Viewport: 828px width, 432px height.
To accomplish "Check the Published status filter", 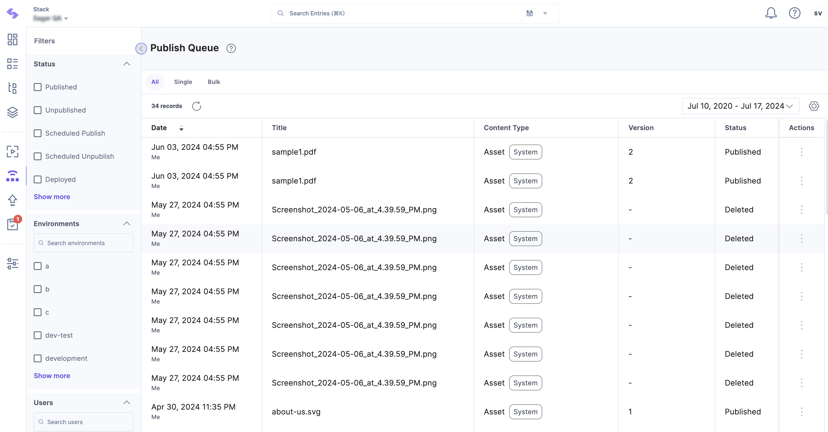I will (37, 87).
